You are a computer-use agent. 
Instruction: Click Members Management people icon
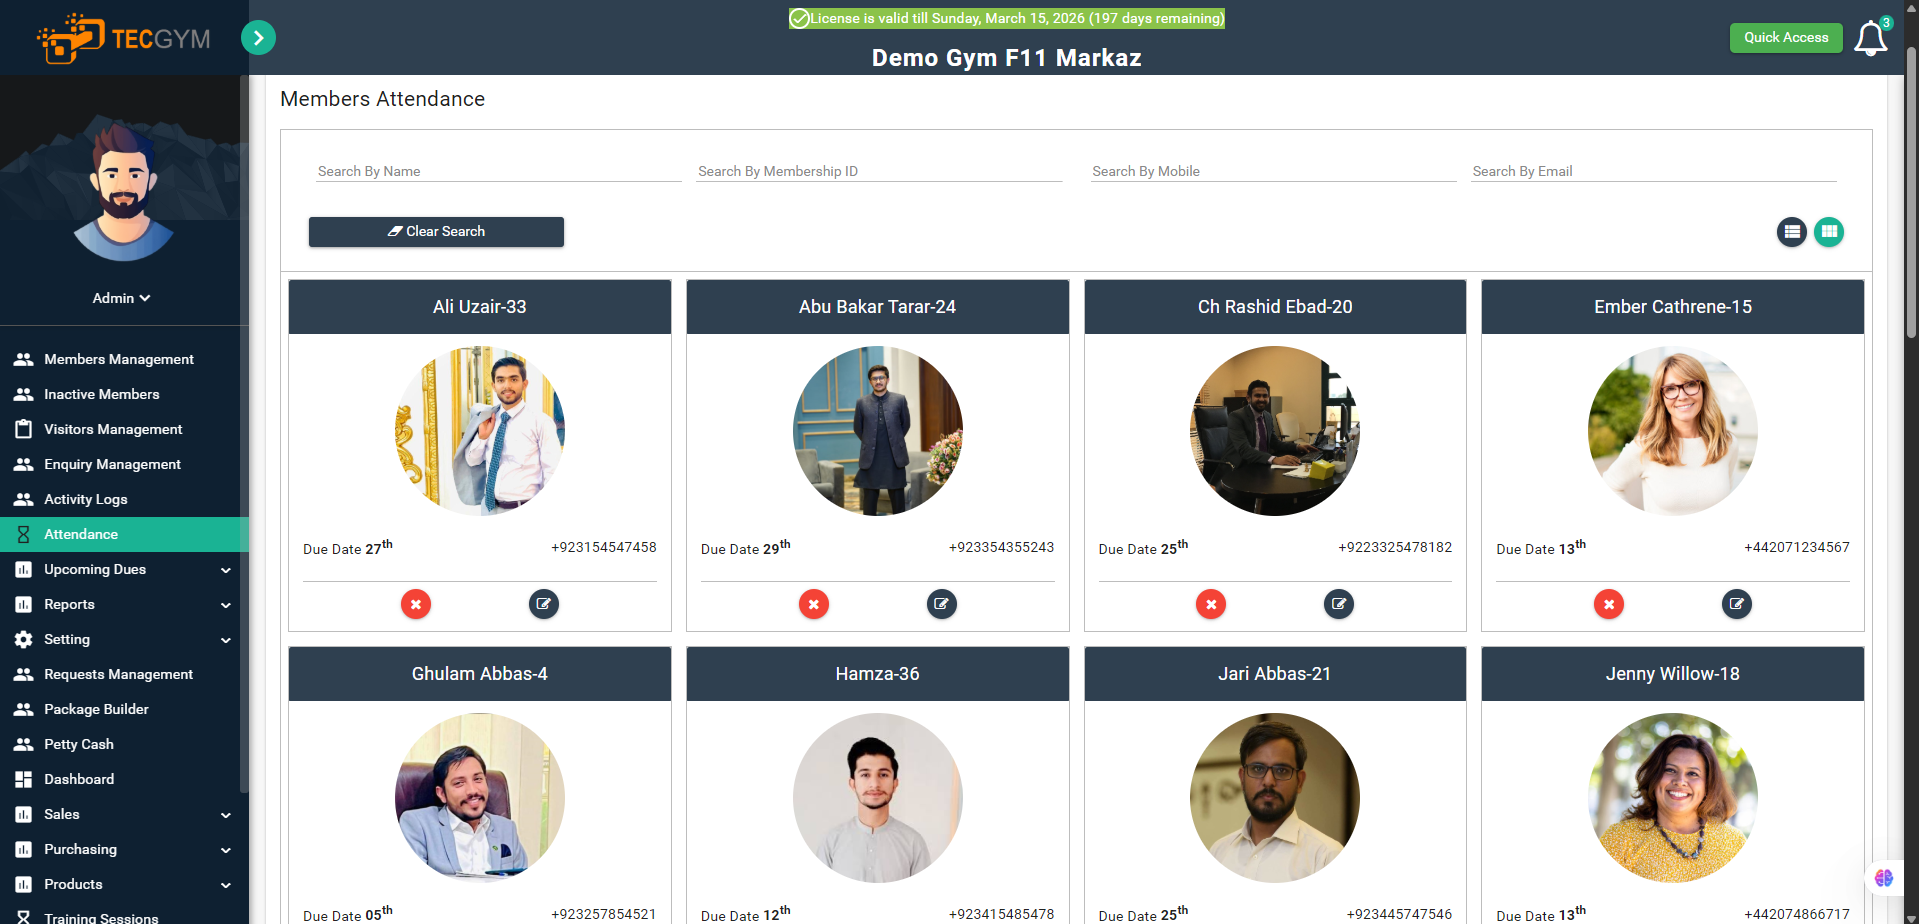[x=24, y=359]
